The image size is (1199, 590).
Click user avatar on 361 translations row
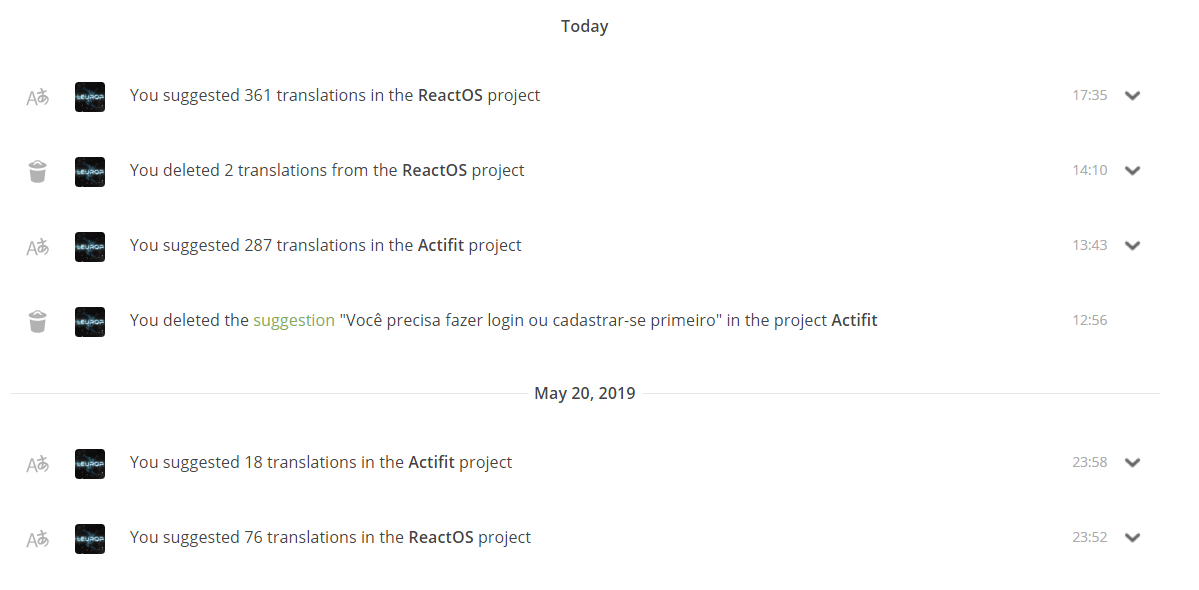[x=90, y=97]
